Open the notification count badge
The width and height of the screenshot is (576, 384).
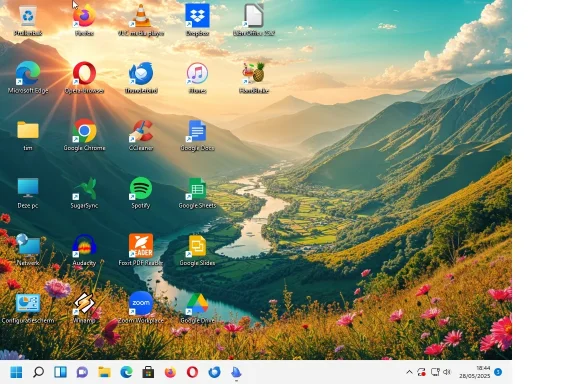point(498,372)
